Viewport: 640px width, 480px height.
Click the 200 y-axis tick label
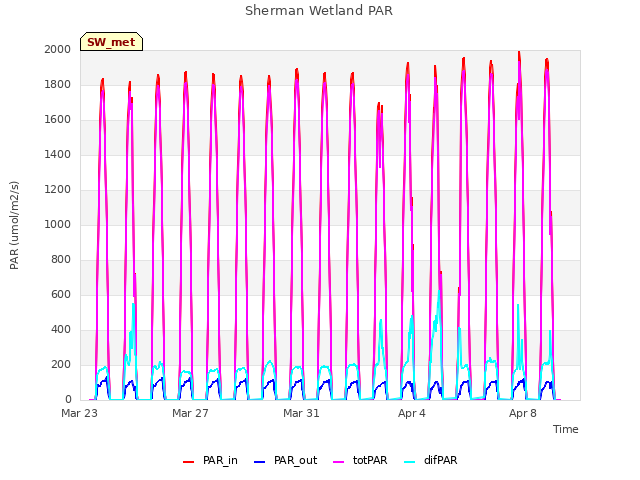[61, 364]
